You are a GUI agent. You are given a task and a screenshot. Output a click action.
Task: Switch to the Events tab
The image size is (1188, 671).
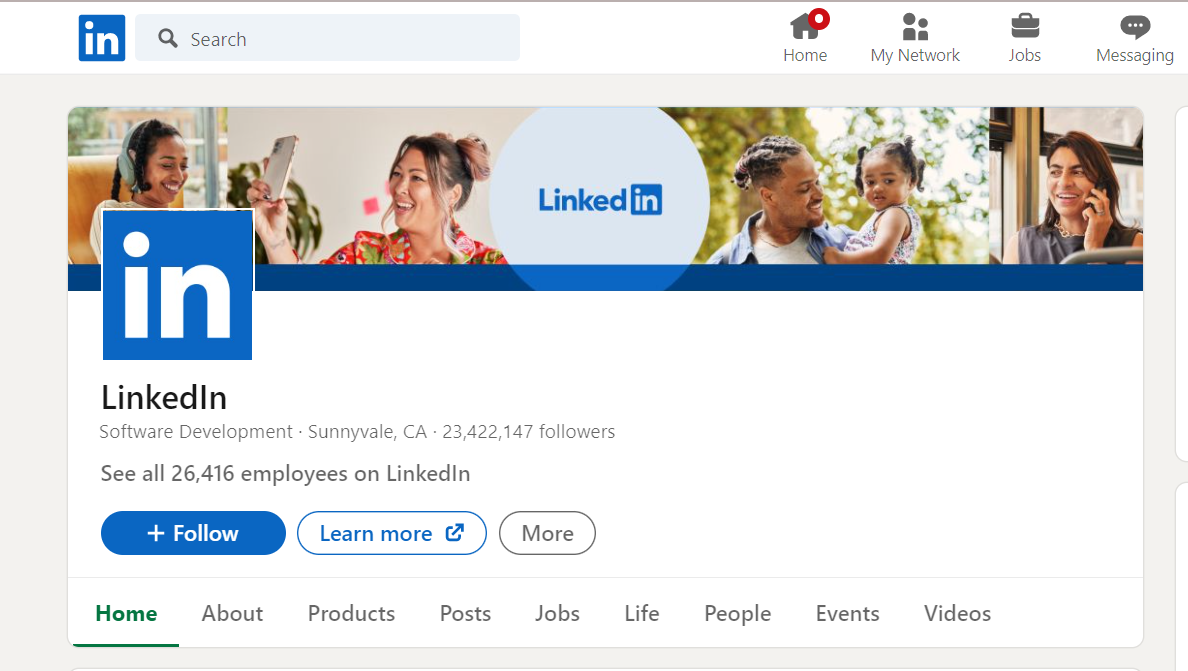(x=848, y=613)
